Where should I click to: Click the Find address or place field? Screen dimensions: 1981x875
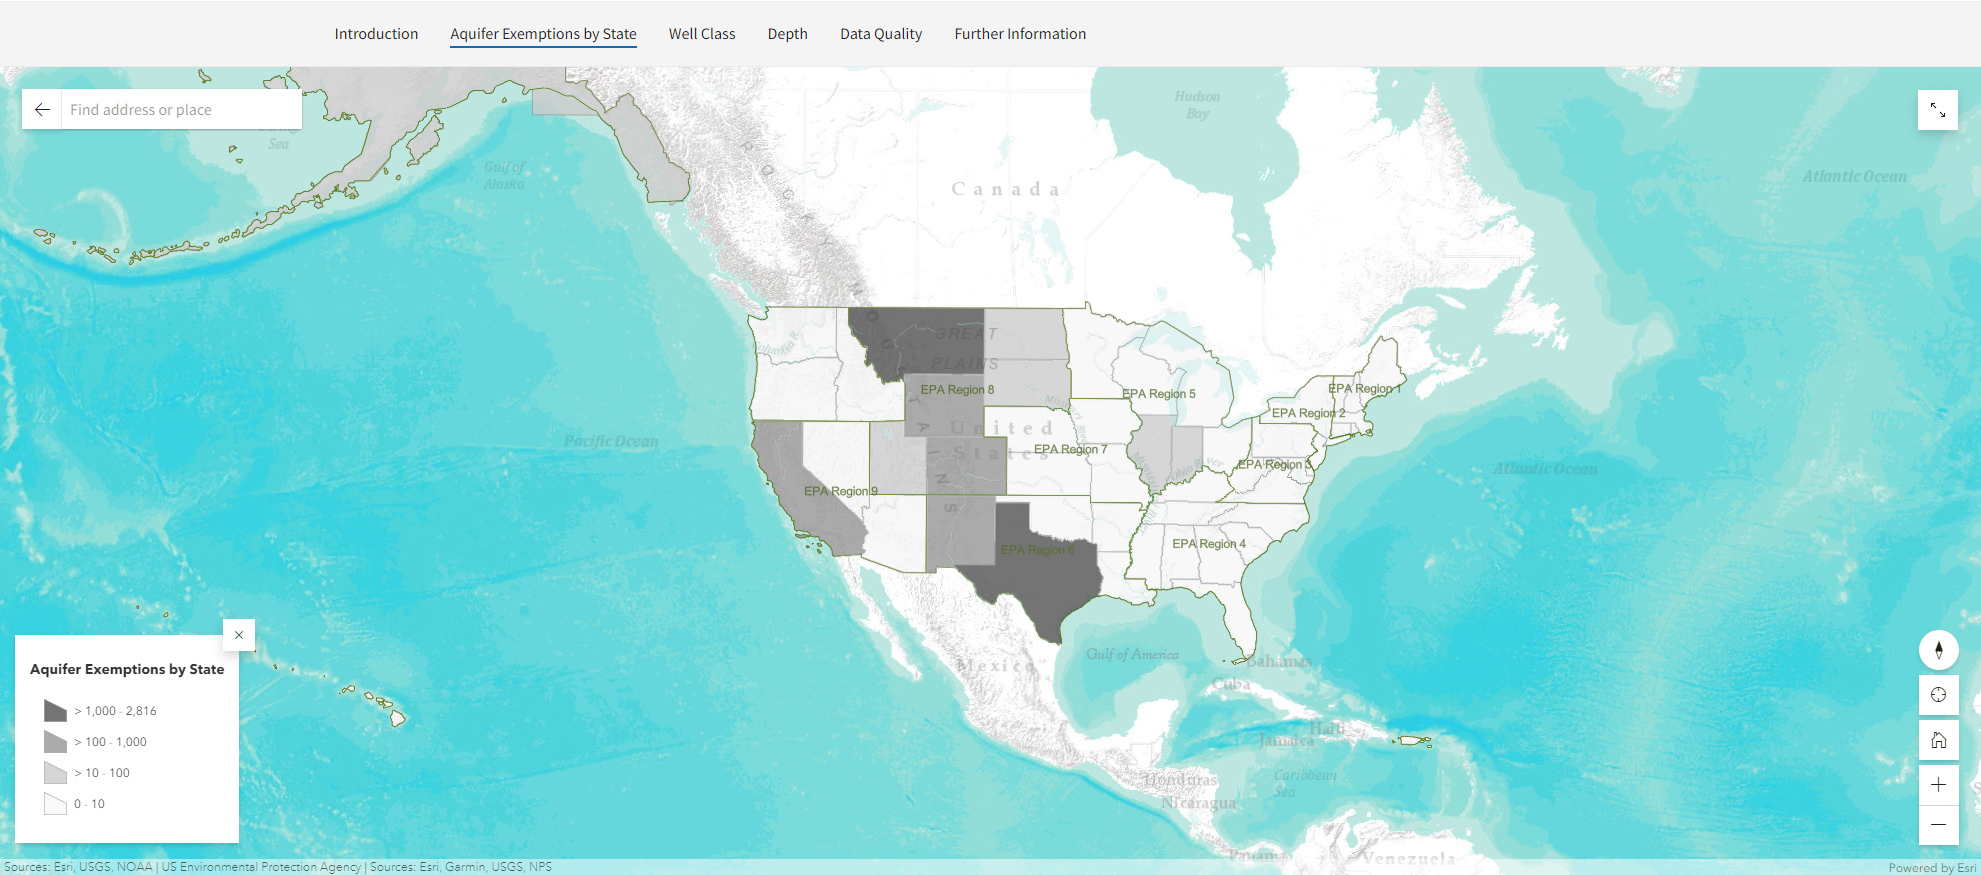click(180, 110)
